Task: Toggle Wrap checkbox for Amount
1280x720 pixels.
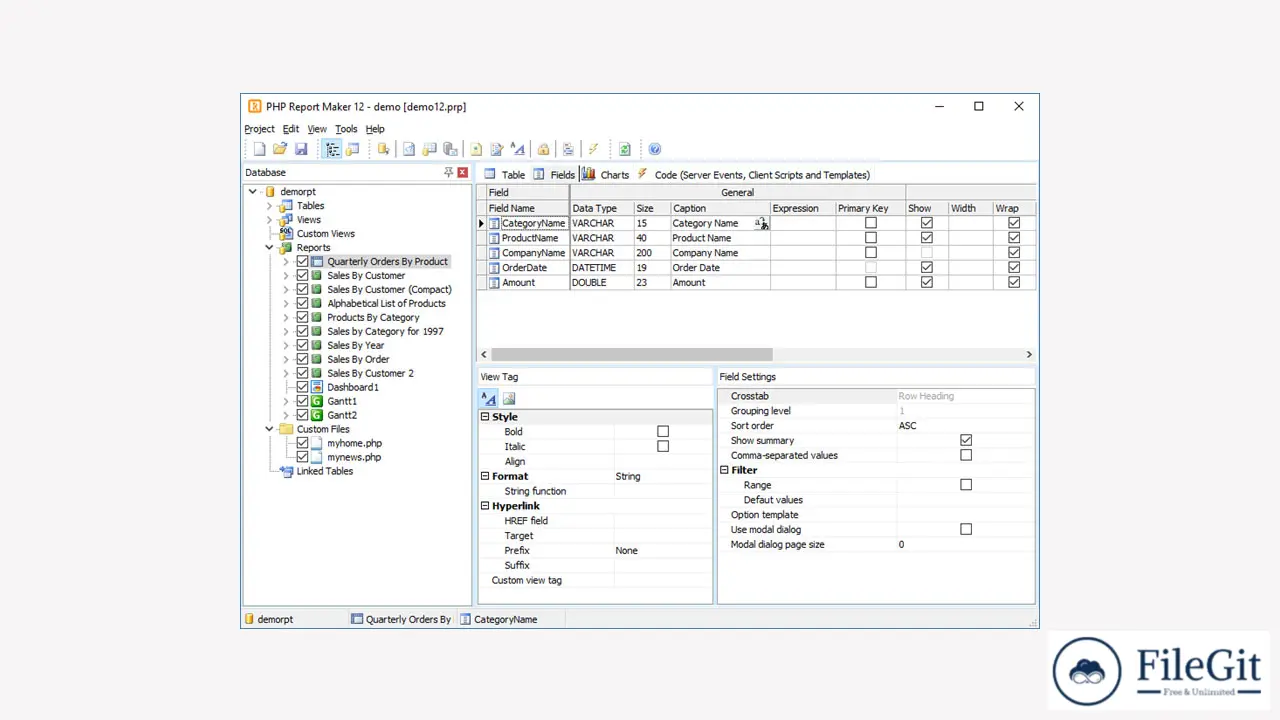Action: 1014,283
